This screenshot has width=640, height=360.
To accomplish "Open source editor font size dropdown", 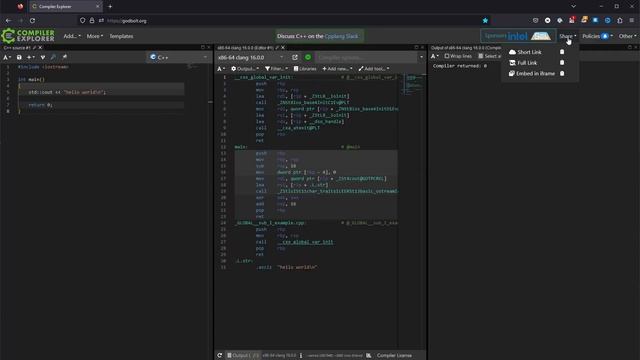I will click(7, 57).
